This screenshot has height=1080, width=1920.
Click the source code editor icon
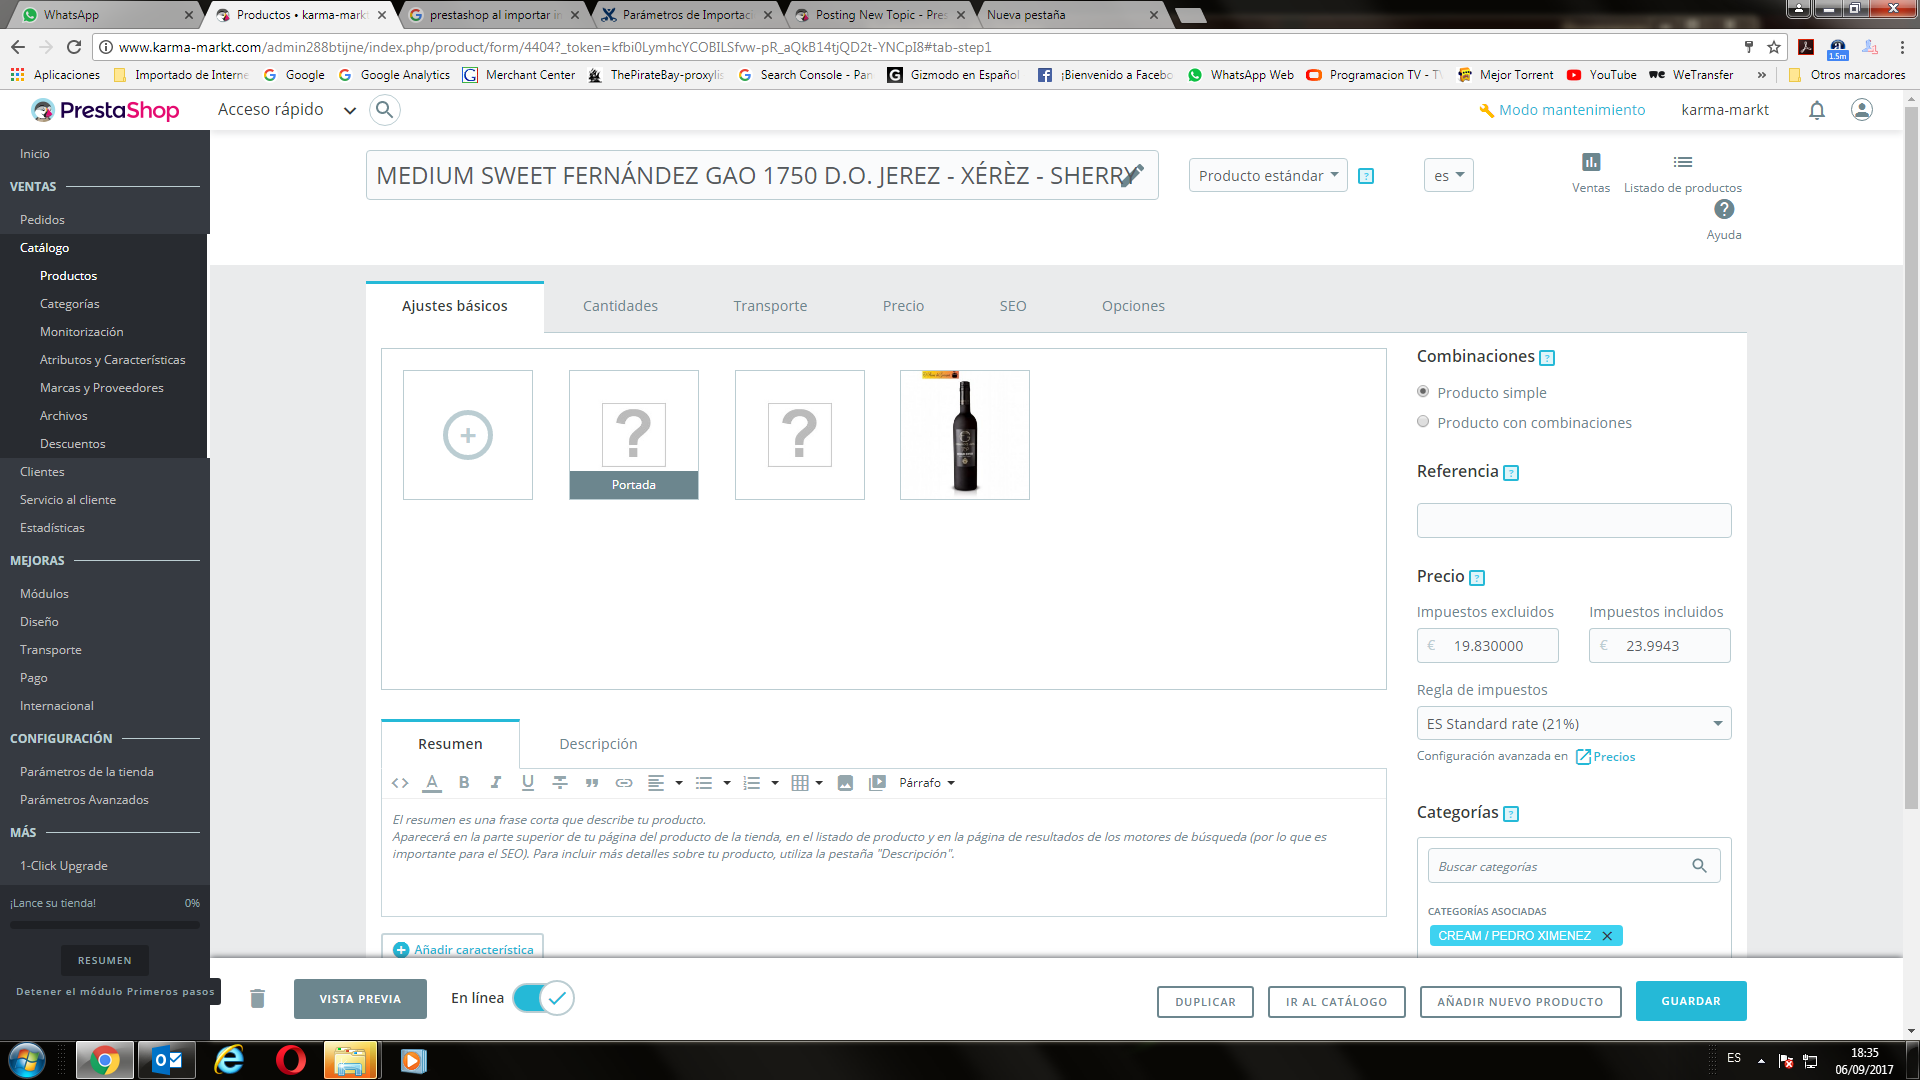pyautogui.click(x=400, y=783)
